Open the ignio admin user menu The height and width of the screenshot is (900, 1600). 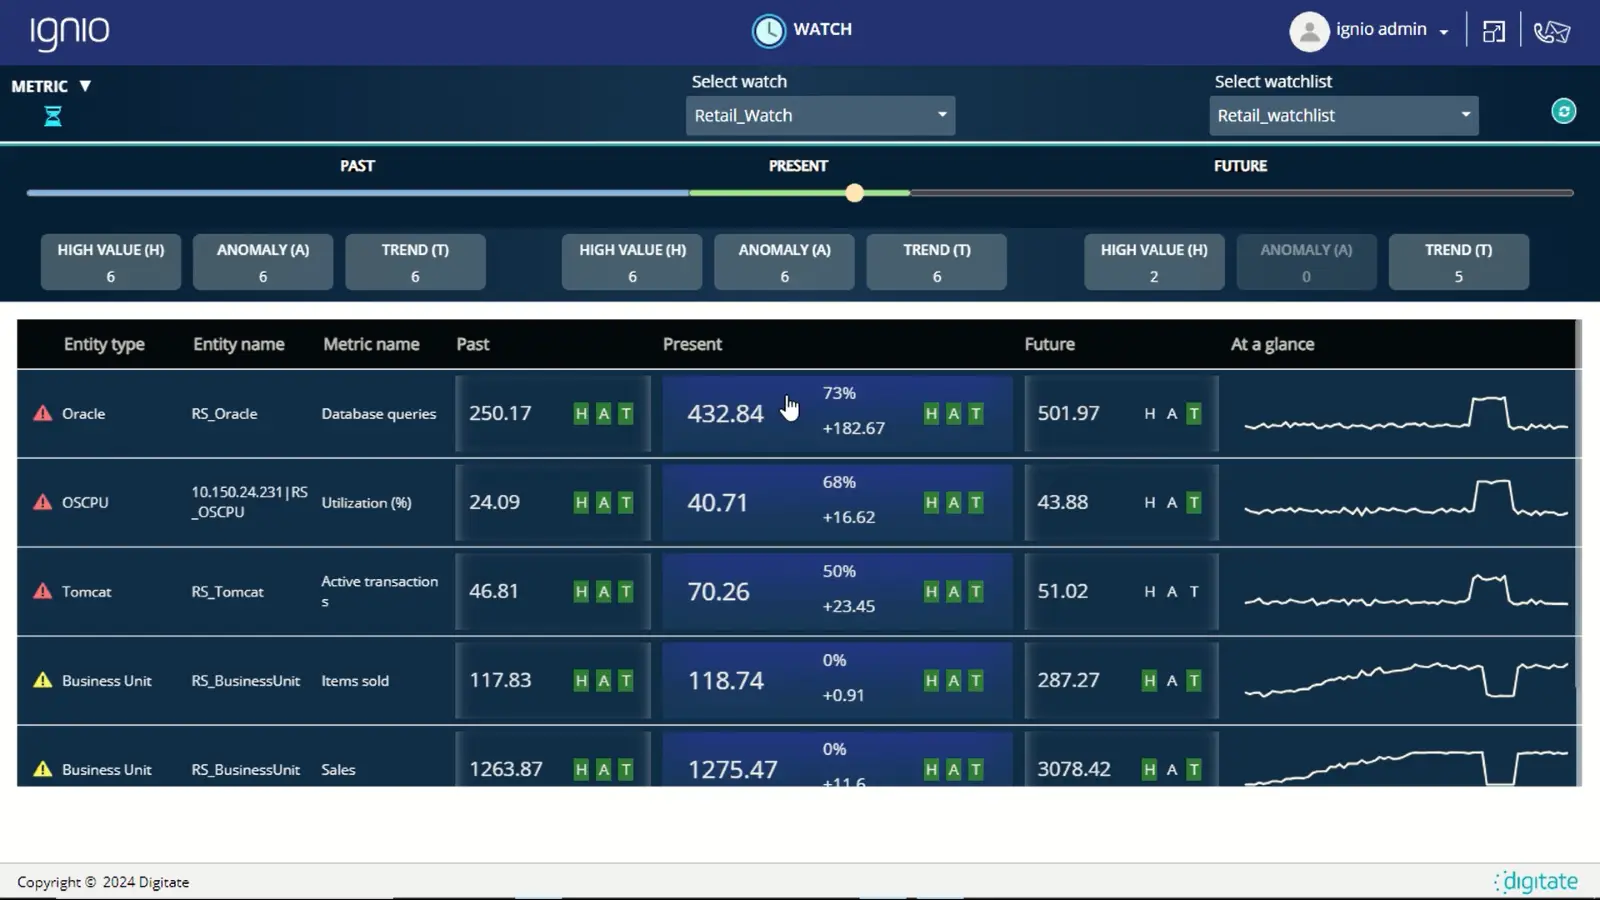pyautogui.click(x=1390, y=30)
